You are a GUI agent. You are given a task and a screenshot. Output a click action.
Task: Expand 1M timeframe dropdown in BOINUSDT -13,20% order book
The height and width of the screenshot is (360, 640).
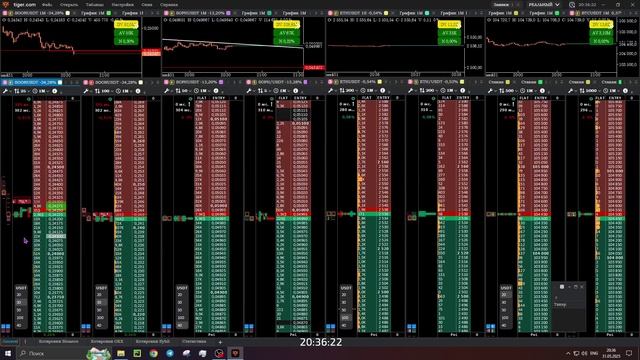202,91
